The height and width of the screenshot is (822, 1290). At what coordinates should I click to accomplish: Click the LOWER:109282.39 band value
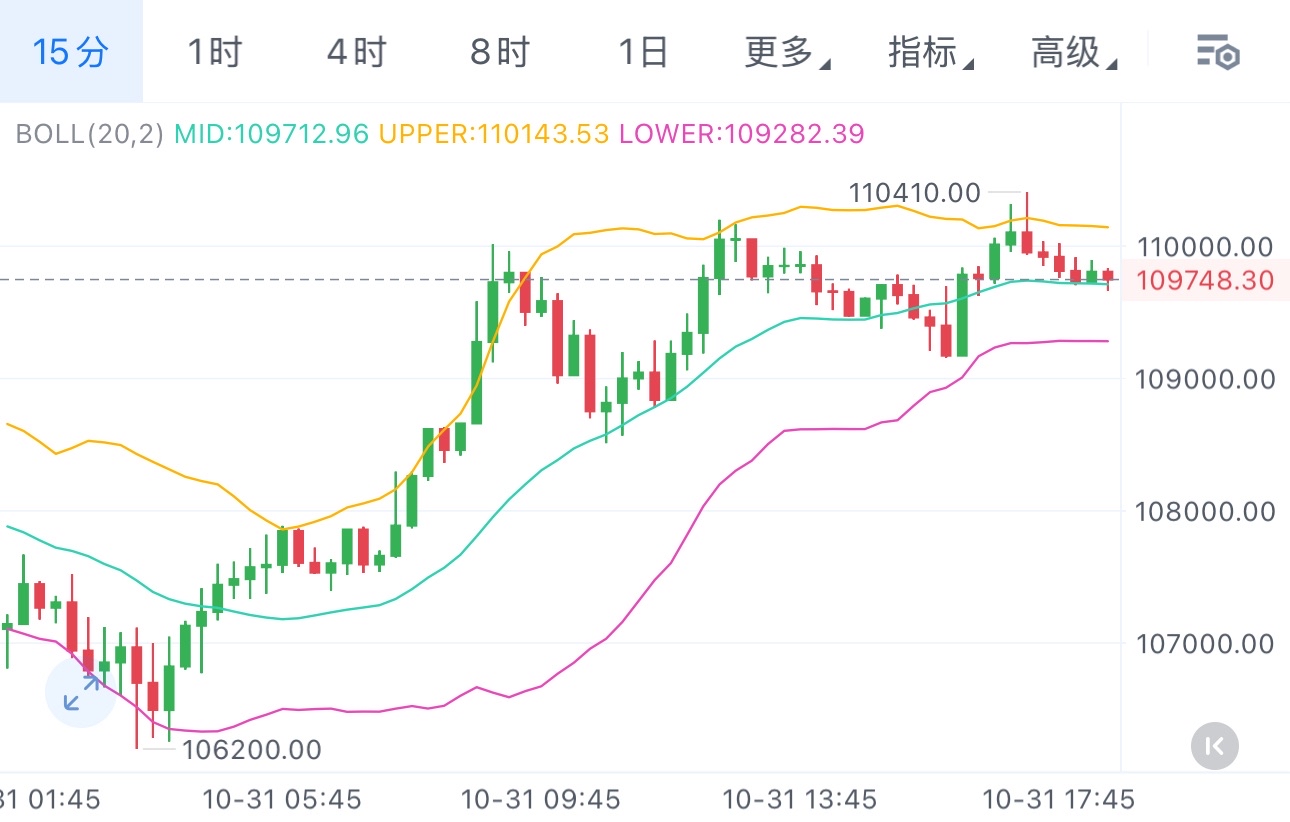click(741, 133)
